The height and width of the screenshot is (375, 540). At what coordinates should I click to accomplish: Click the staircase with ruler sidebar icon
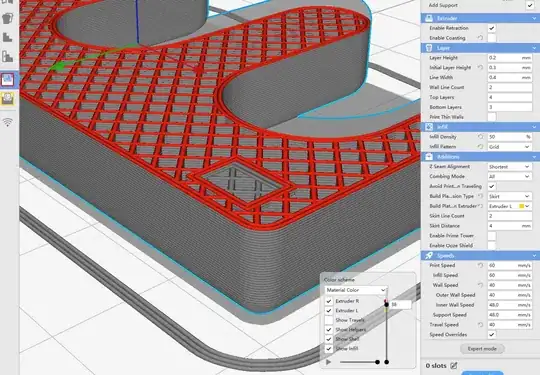pos(7,56)
